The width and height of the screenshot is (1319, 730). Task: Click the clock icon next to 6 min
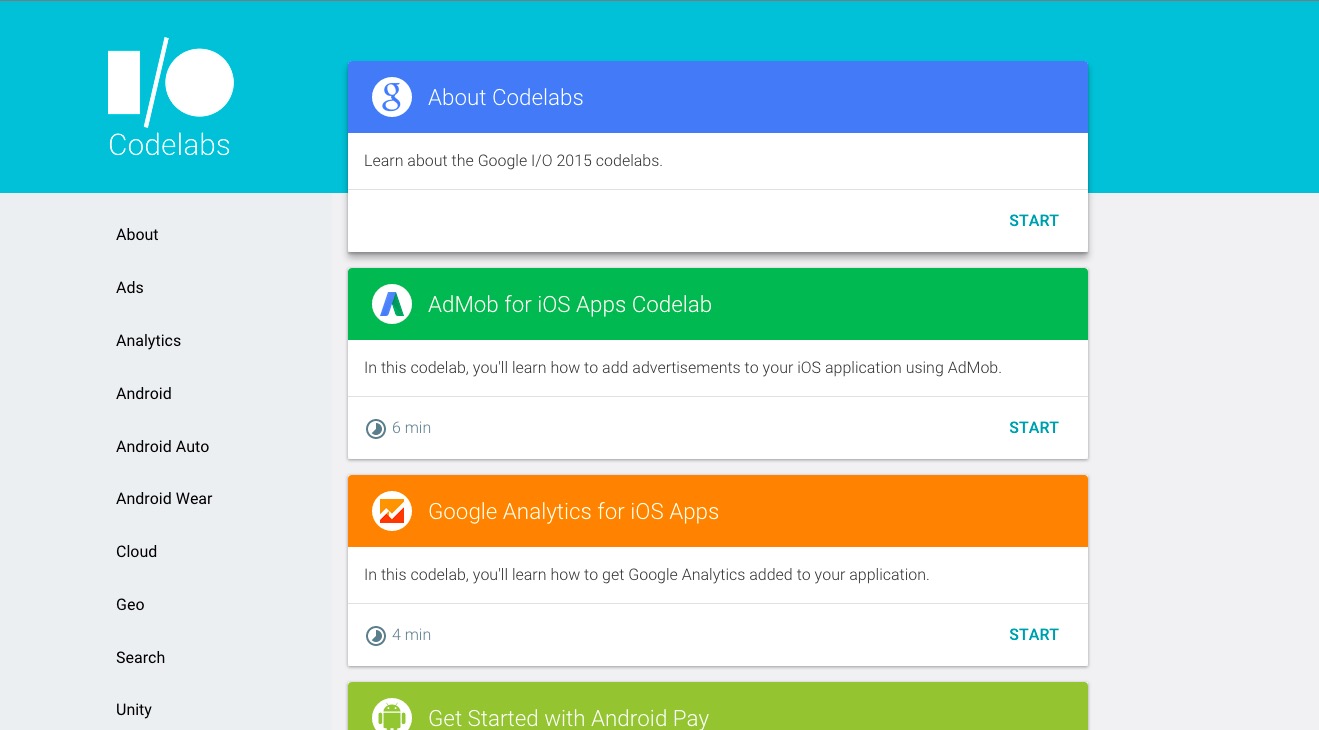tap(375, 428)
